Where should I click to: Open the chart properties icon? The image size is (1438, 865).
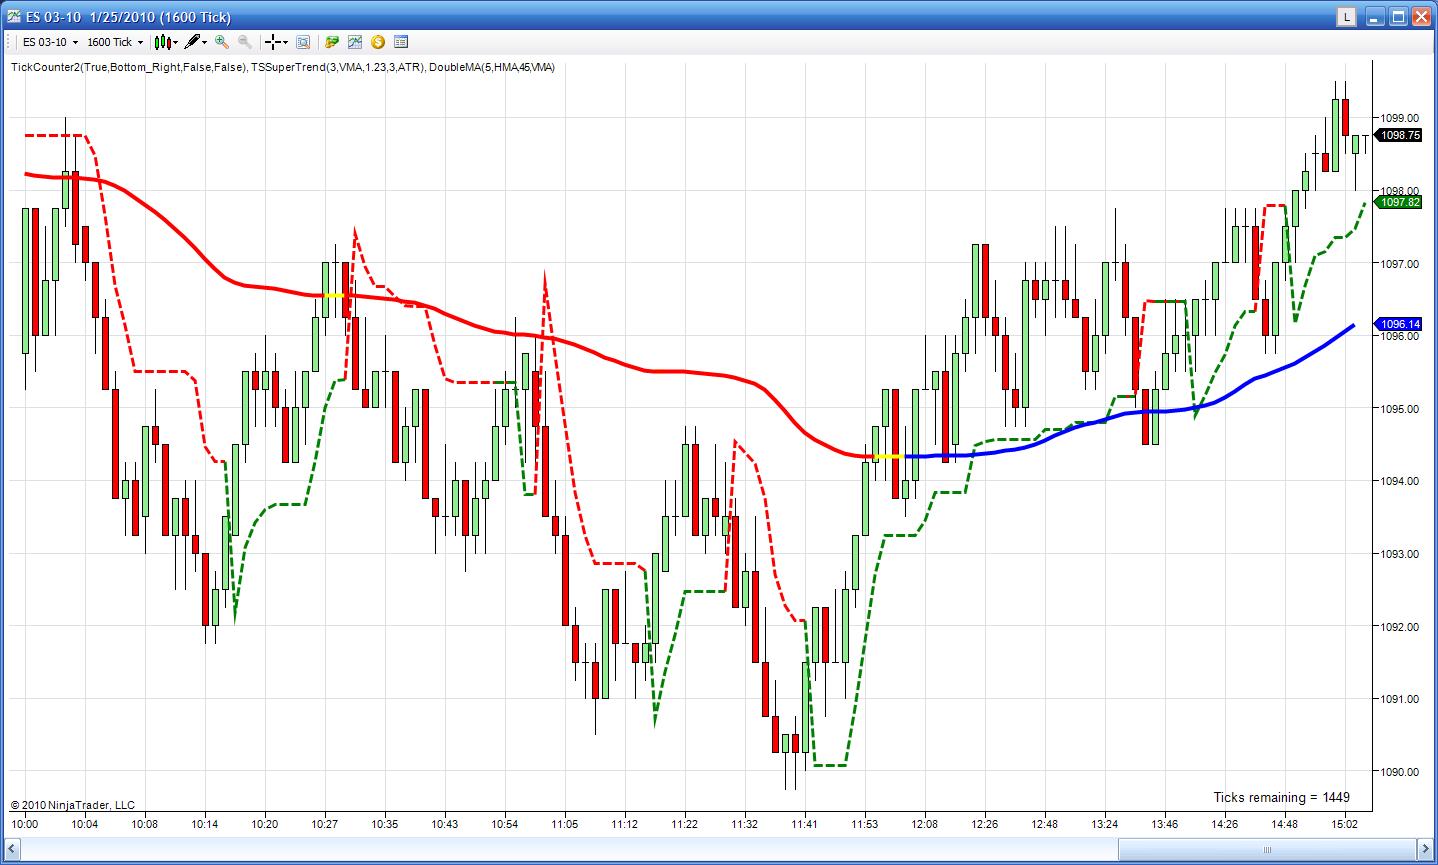coord(401,42)
